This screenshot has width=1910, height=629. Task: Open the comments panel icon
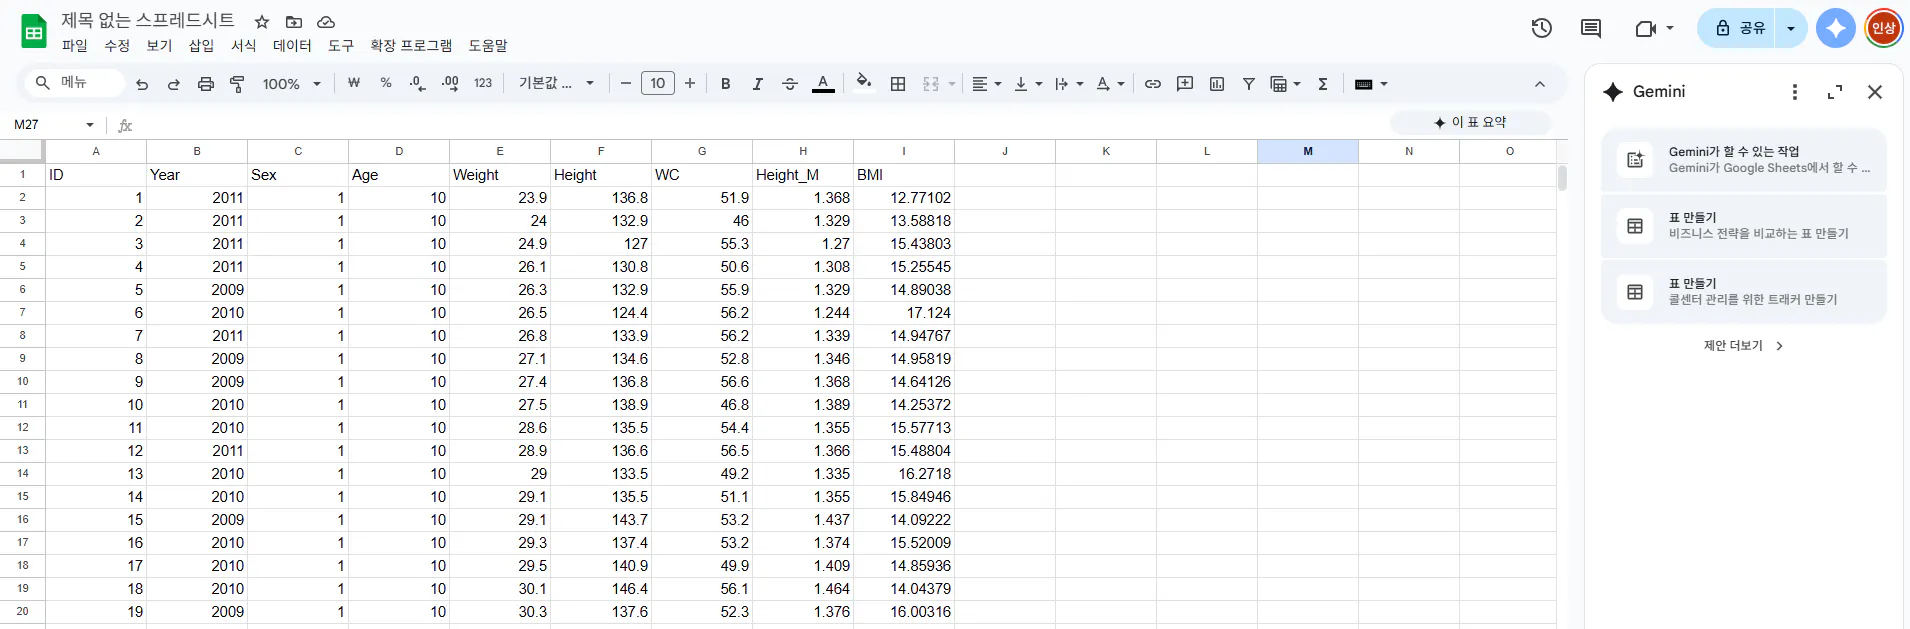[x=1591, y=28]
